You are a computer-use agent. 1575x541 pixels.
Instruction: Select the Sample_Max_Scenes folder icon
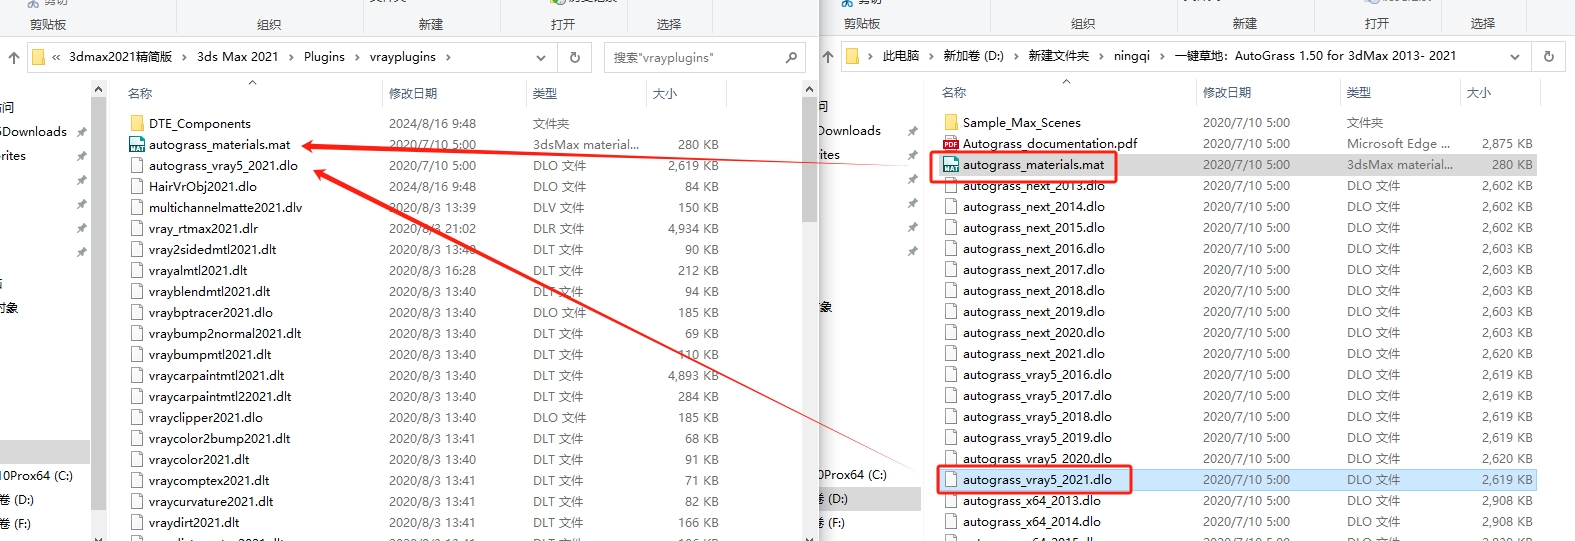[951, 122]
